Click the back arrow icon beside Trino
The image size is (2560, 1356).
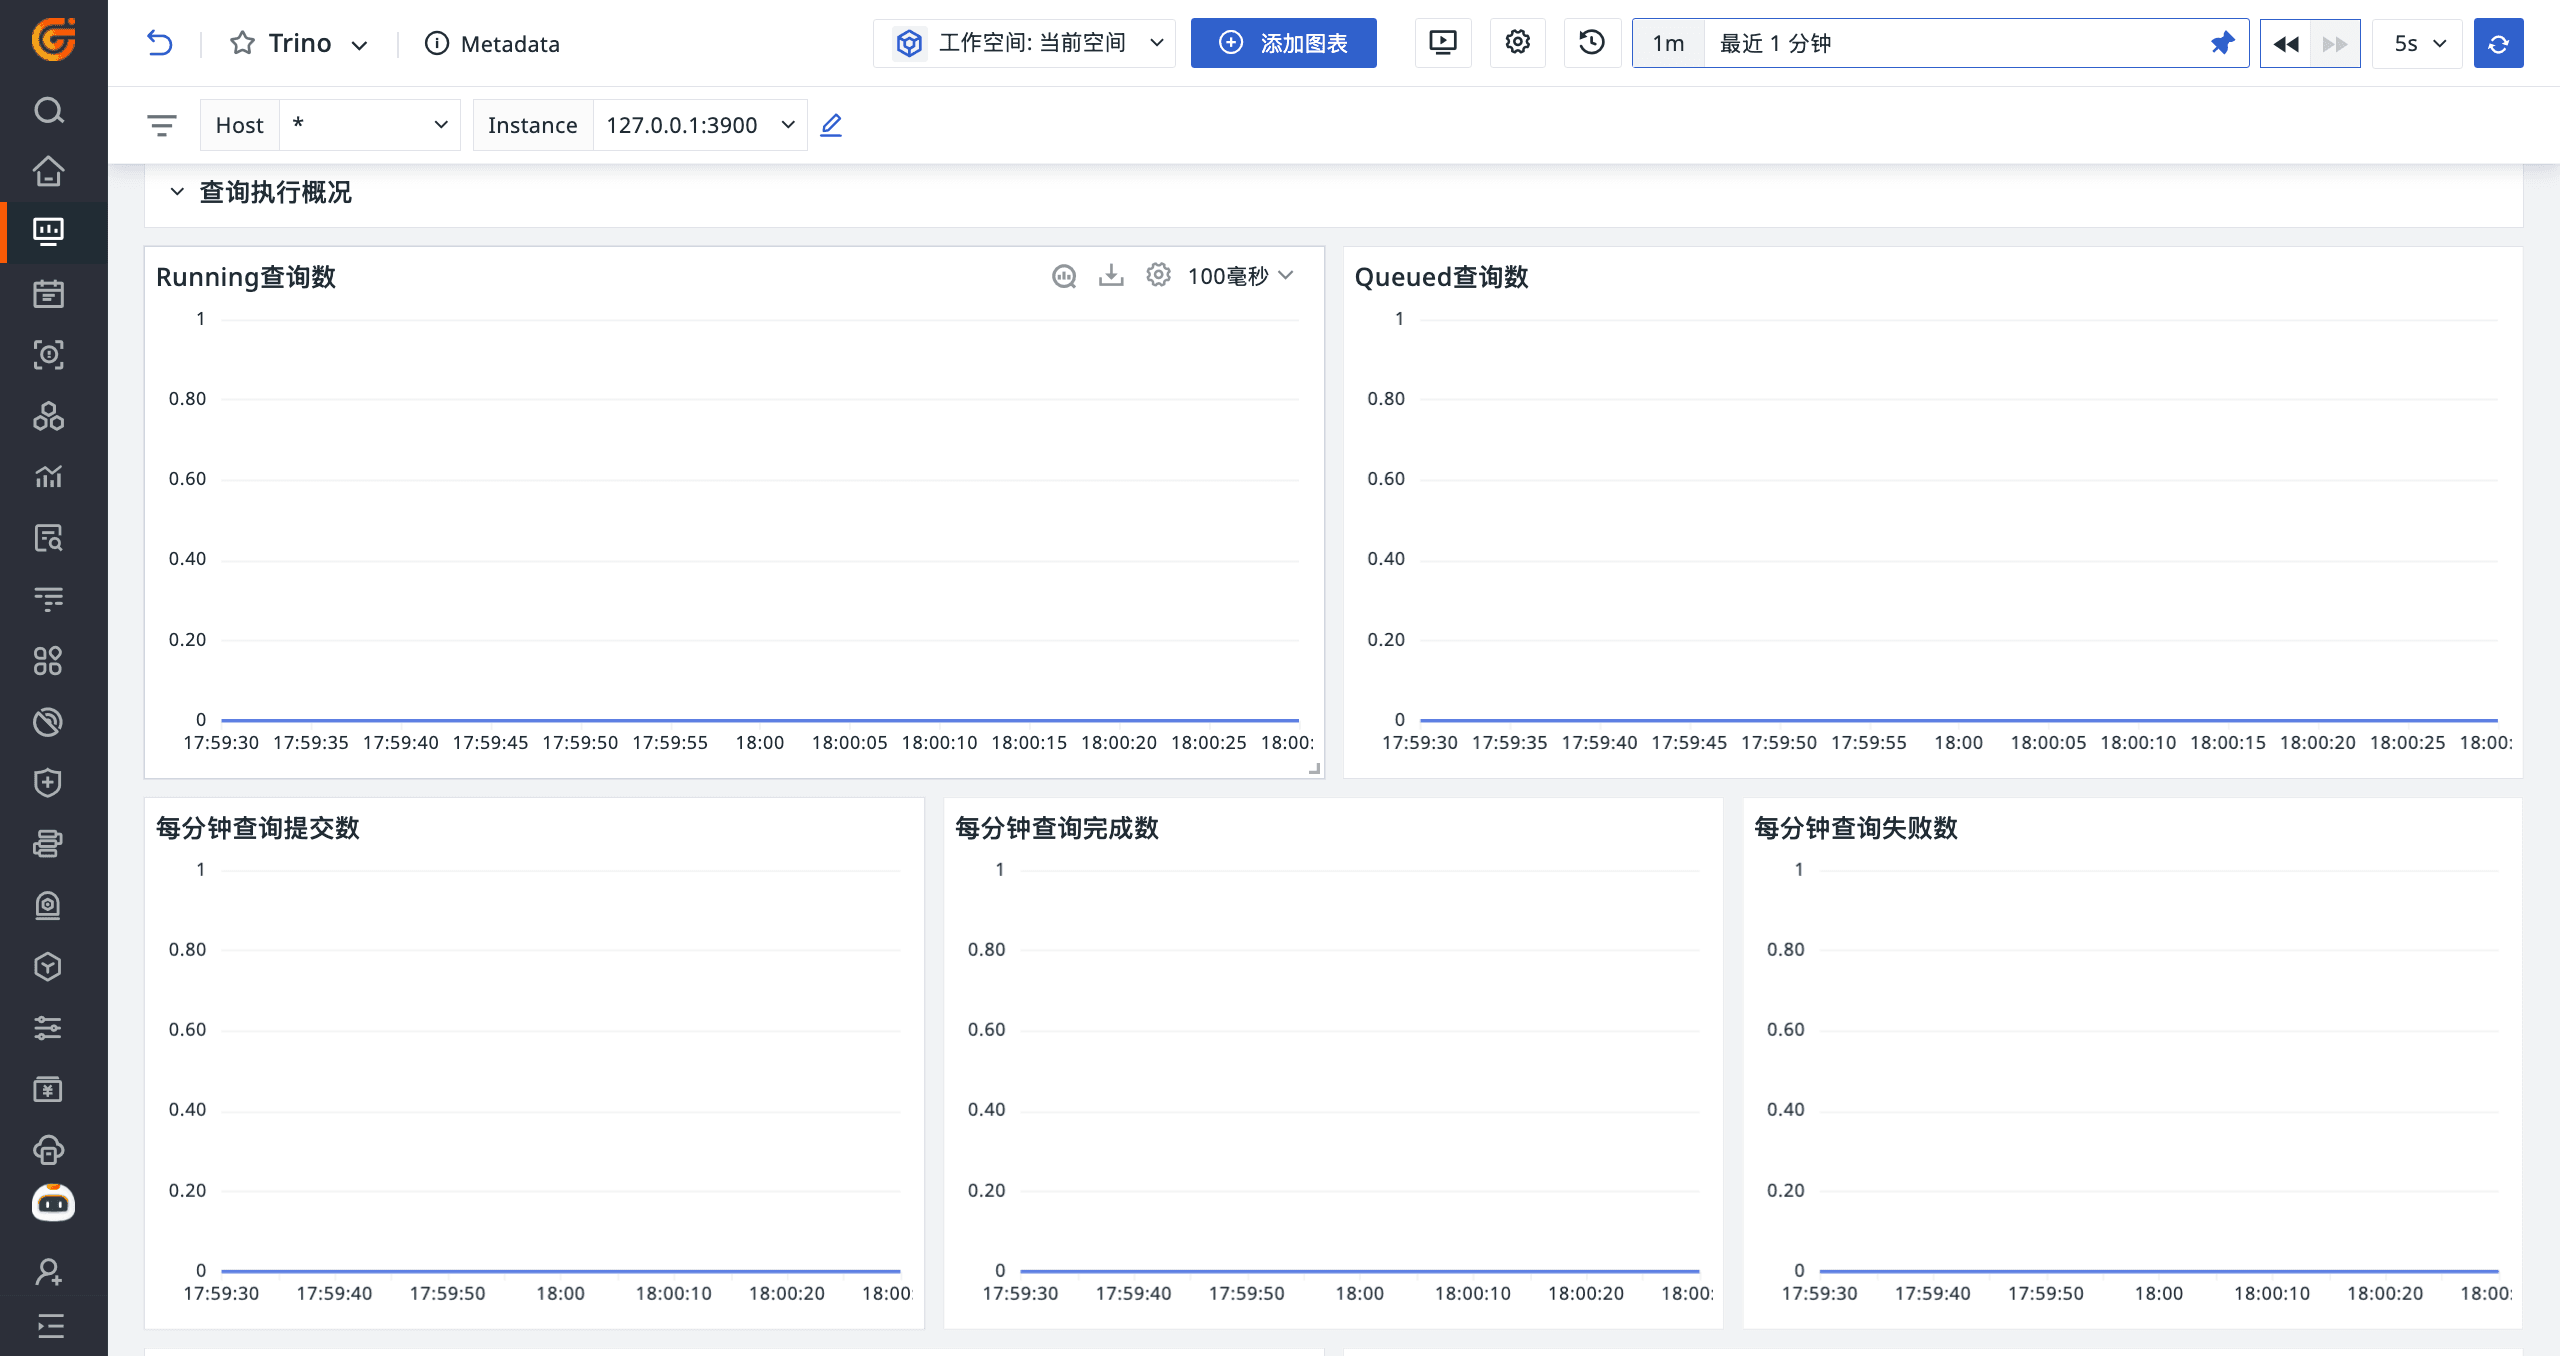tap(160, 43)
